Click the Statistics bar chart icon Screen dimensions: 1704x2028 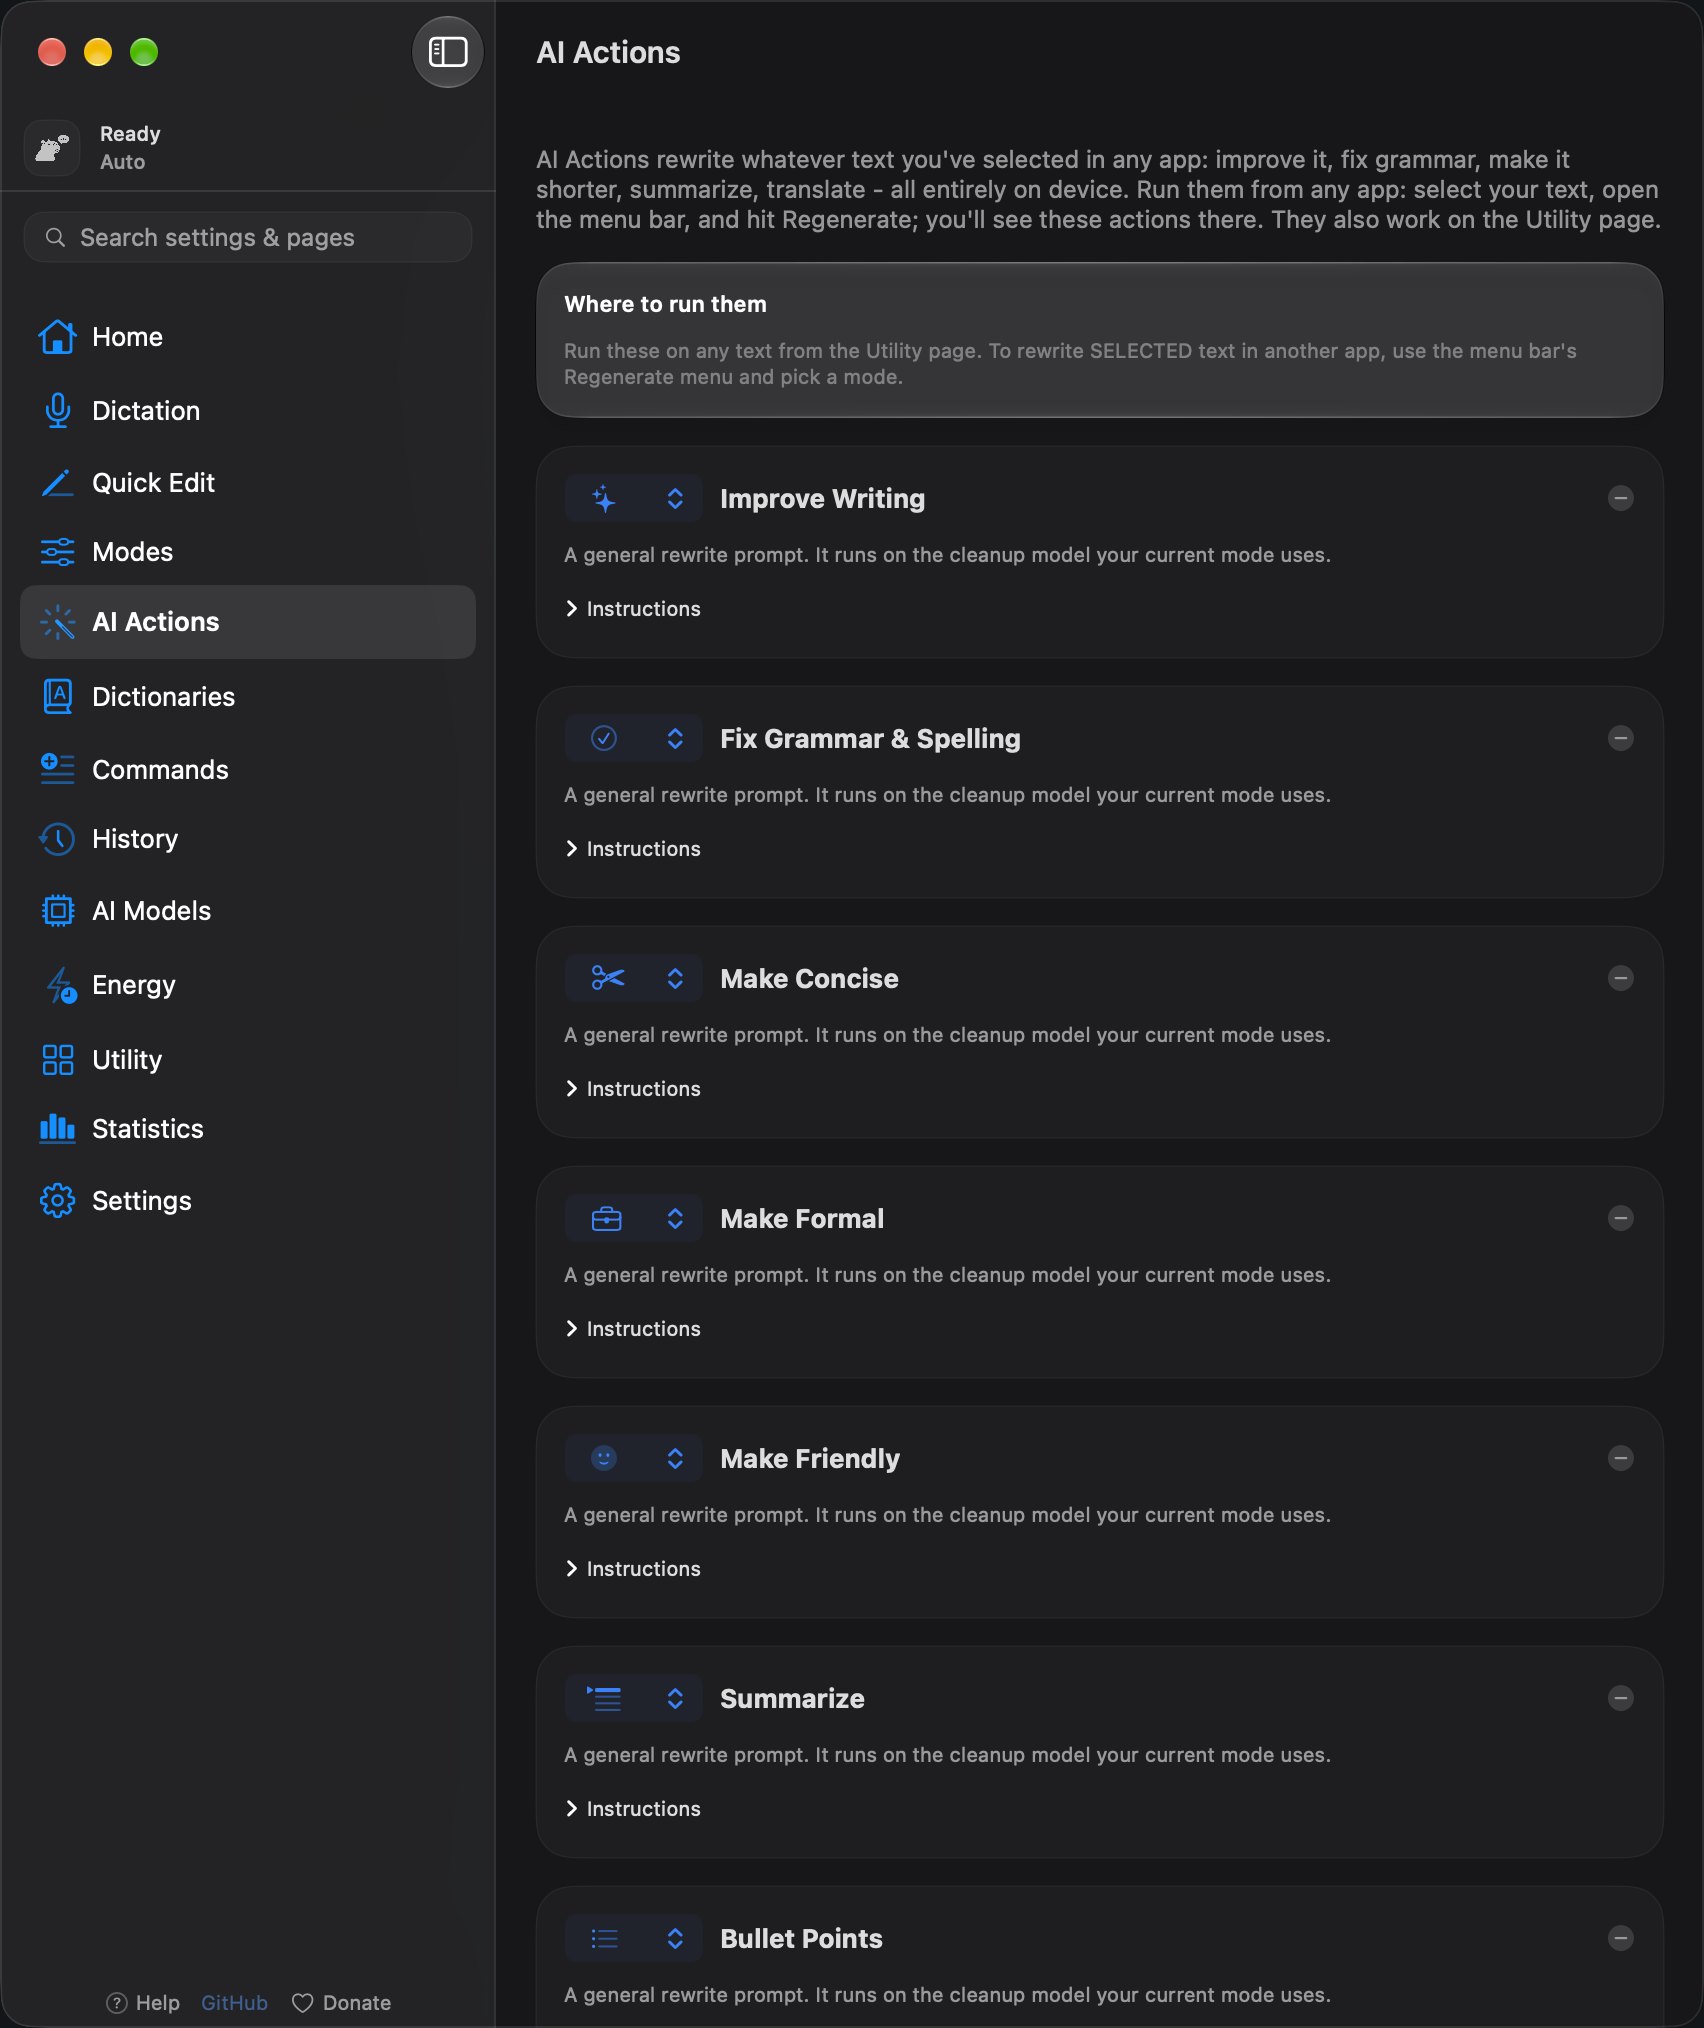click(57, 1129)
